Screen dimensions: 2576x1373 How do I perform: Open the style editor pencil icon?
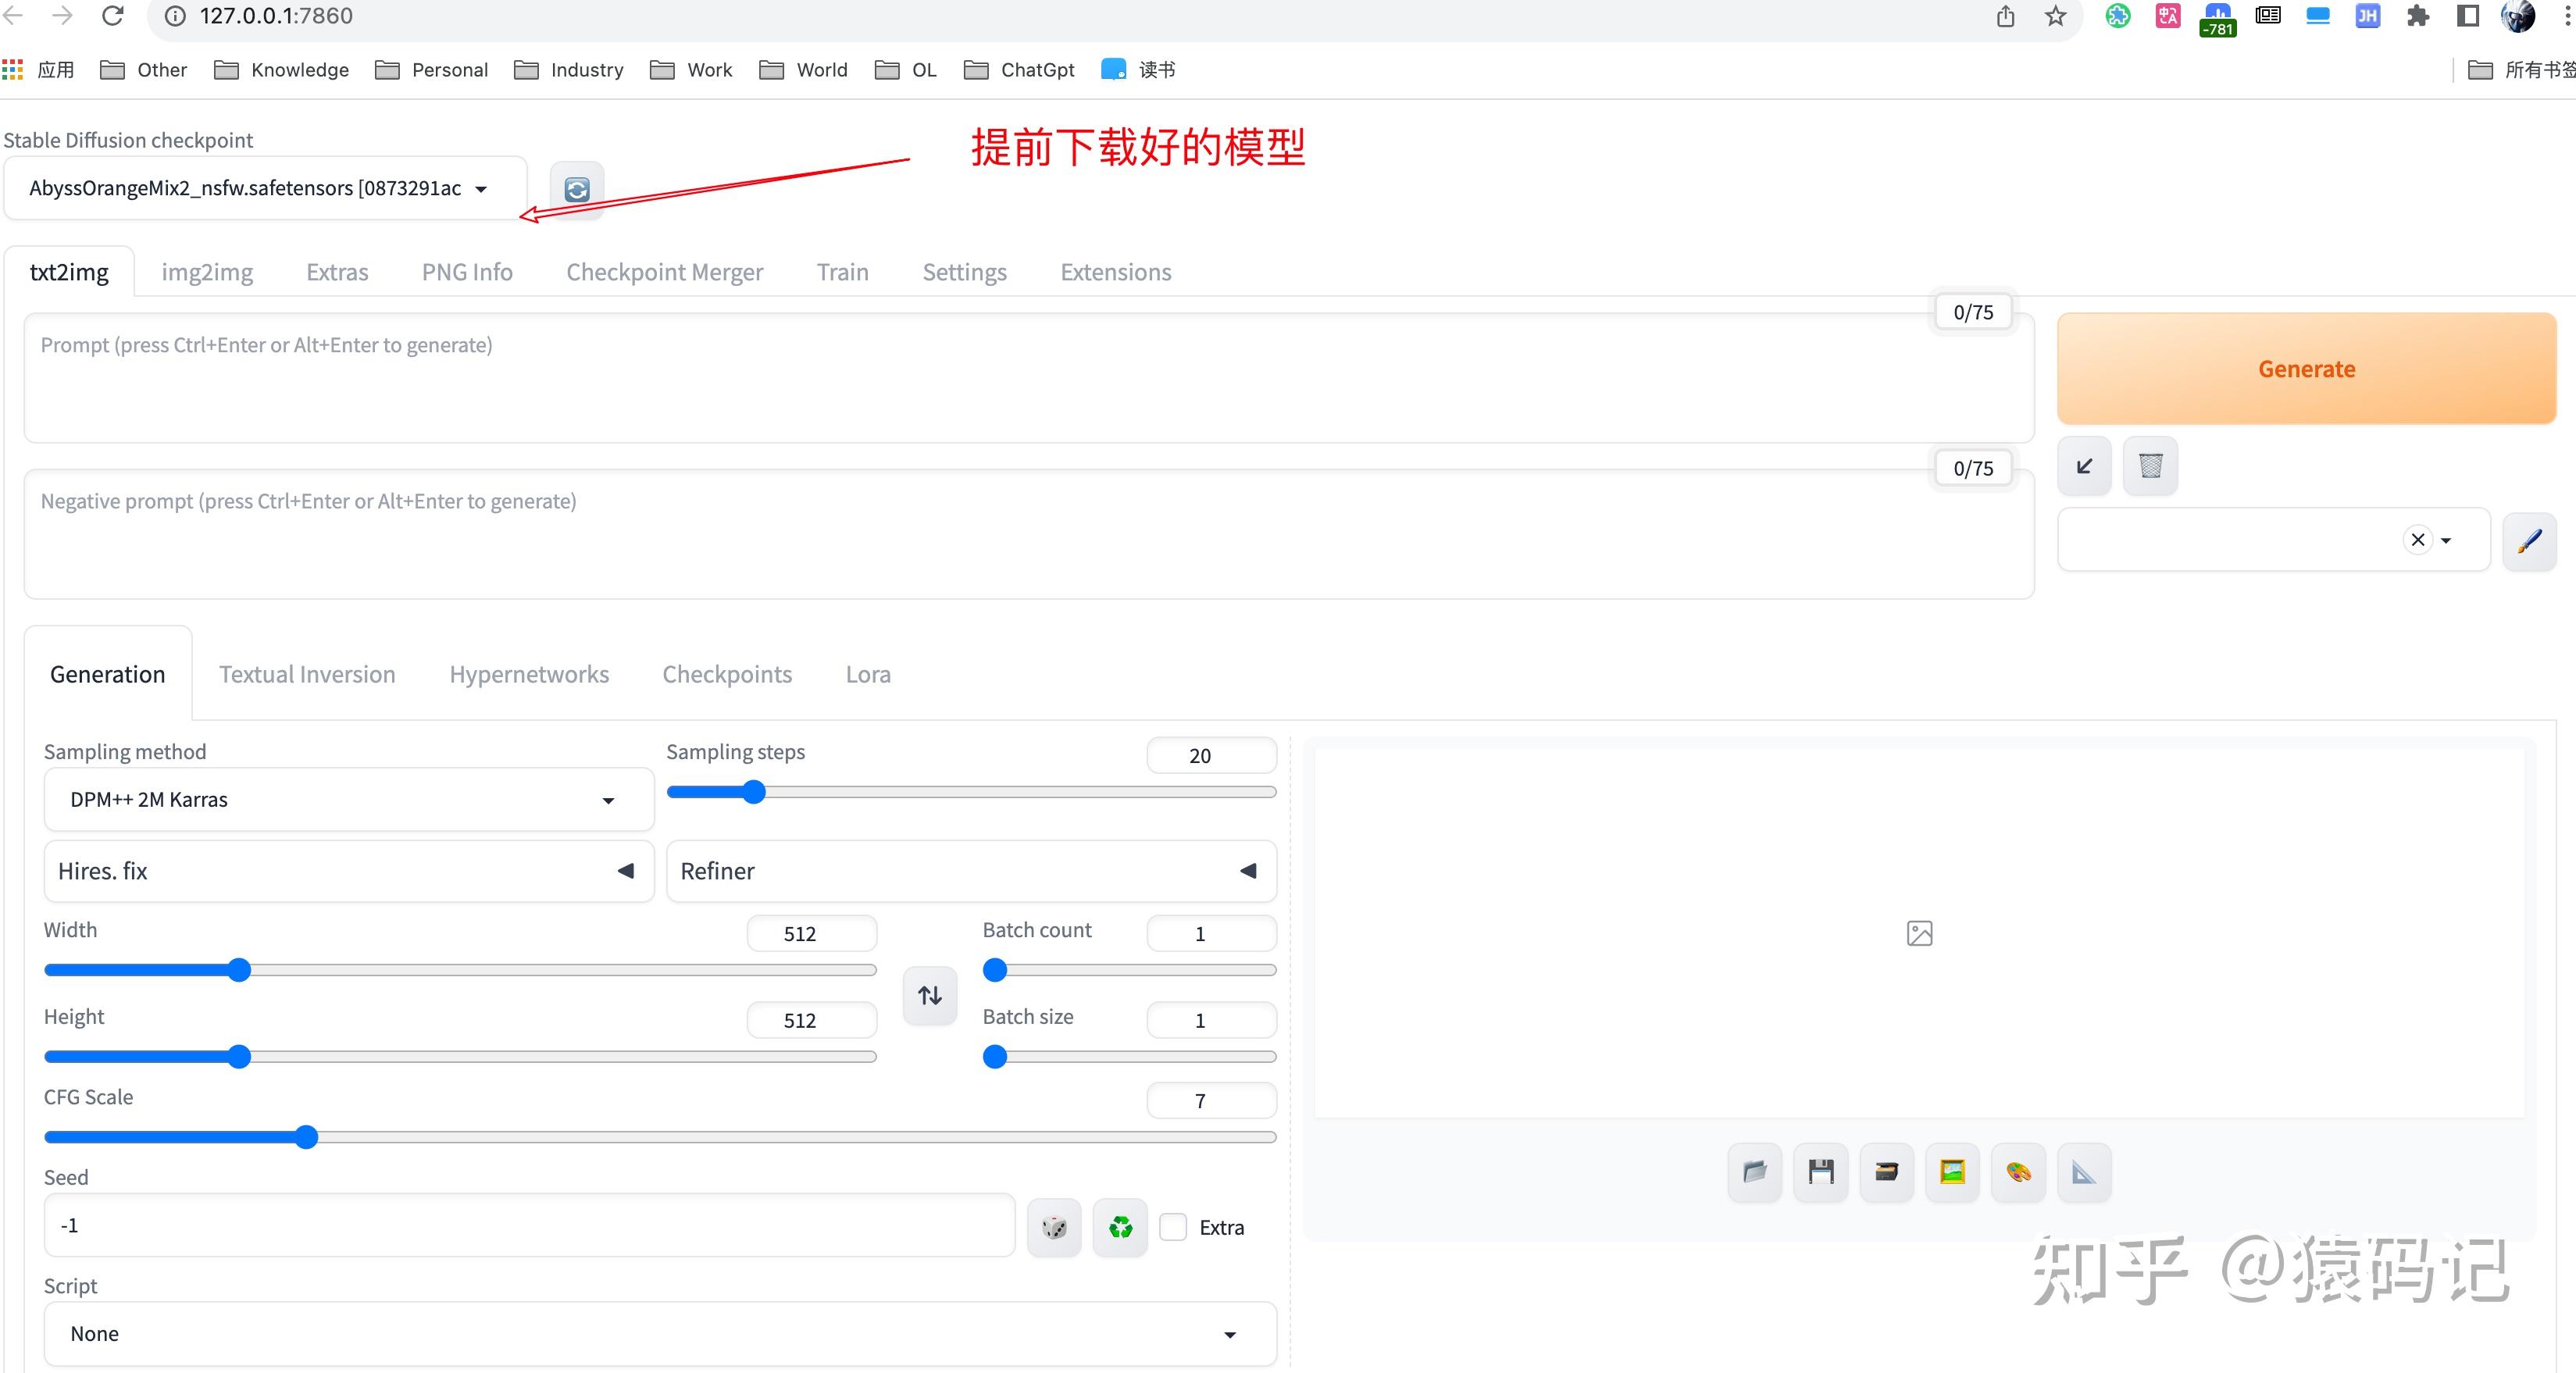(2529, 541)
